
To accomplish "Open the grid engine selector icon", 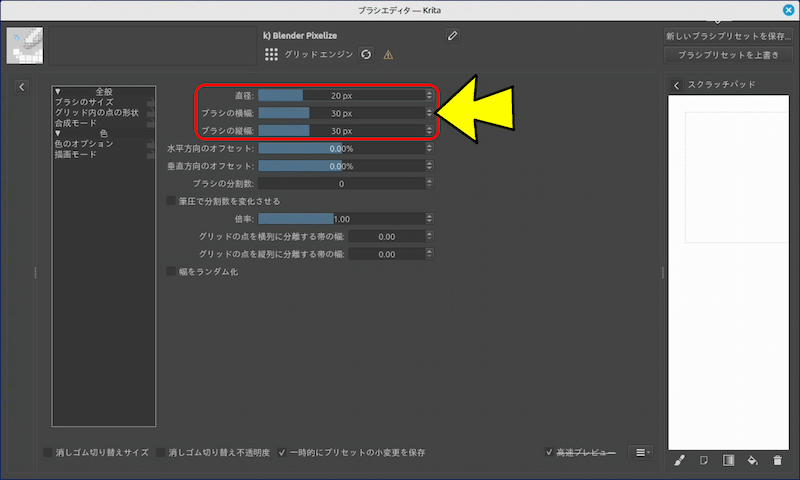I will (271, 54).
